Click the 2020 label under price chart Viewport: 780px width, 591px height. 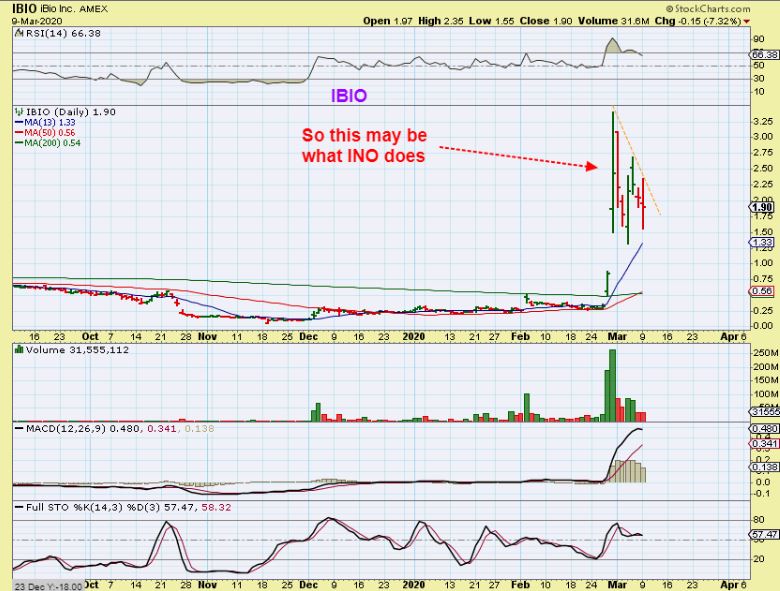pyautogui.click(x=414, y=337)
